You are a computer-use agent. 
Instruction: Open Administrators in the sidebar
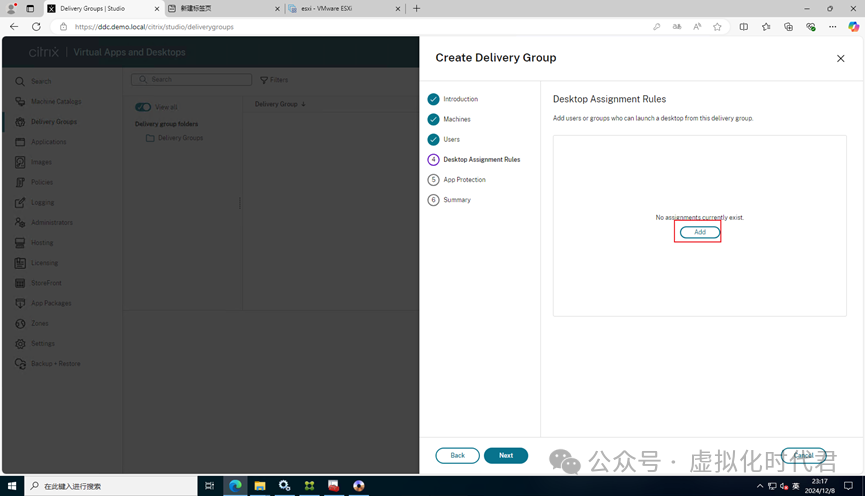coord(44,222)
